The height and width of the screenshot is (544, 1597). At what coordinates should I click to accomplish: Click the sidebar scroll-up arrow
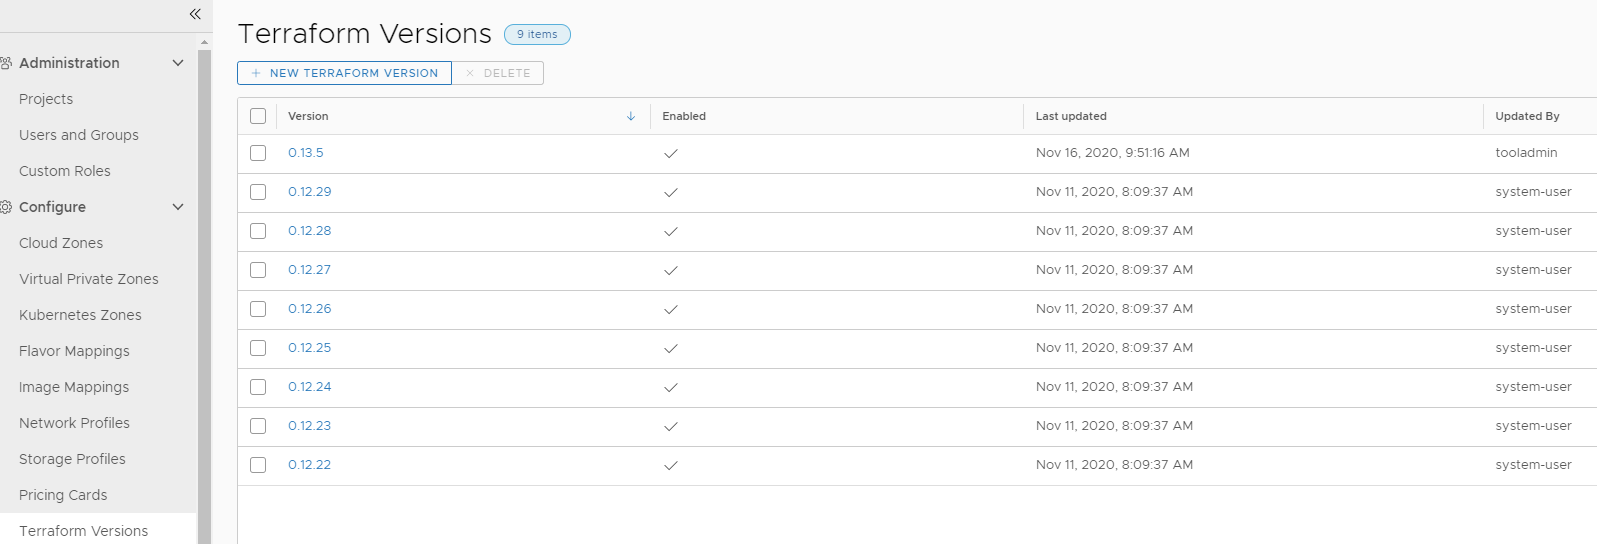(204, 43)
